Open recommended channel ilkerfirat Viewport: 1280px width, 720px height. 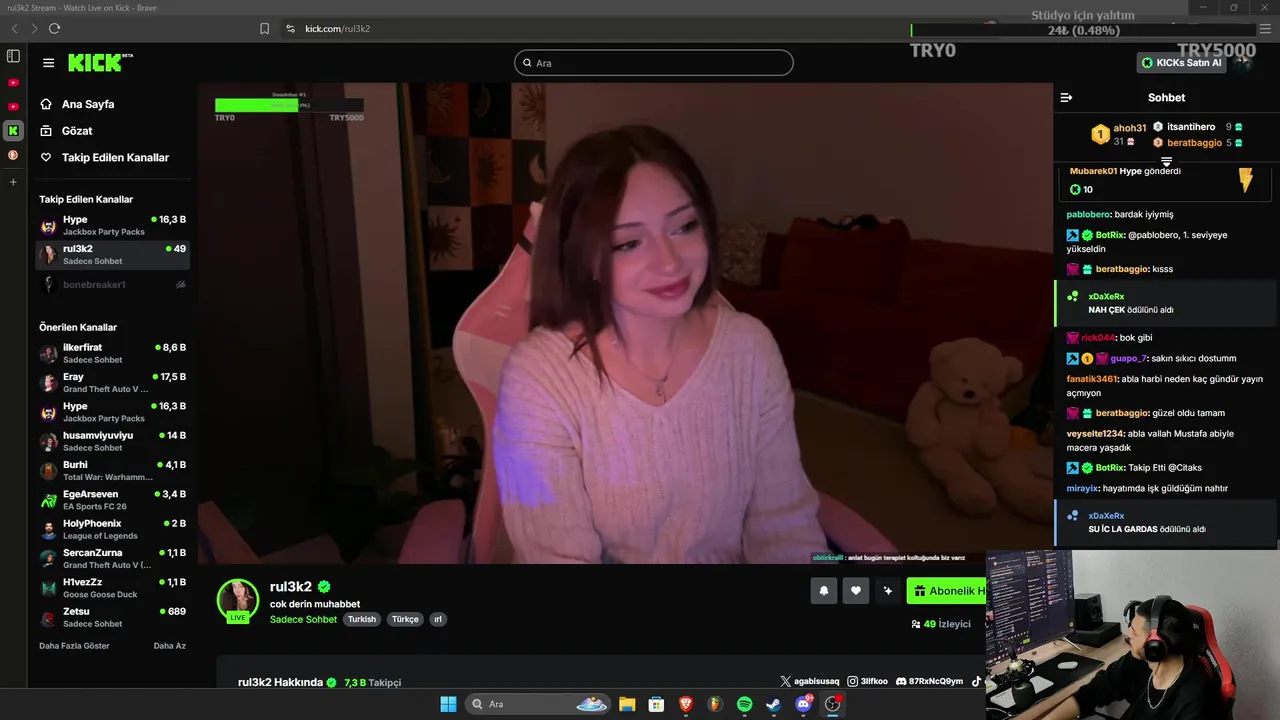click(x=112, y=353)
